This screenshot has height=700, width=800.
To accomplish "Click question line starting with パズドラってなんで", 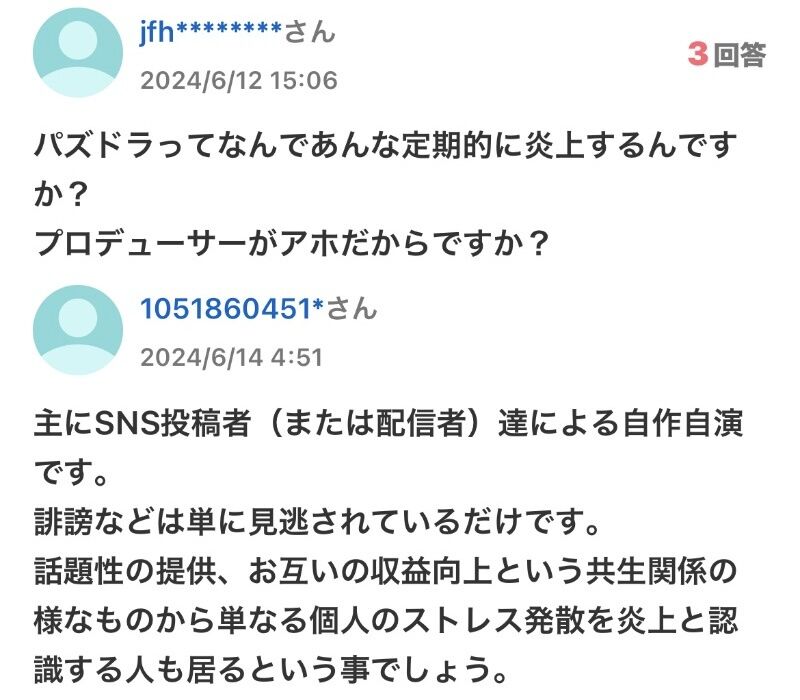I will pyautogui.click(x=385, y=148).
